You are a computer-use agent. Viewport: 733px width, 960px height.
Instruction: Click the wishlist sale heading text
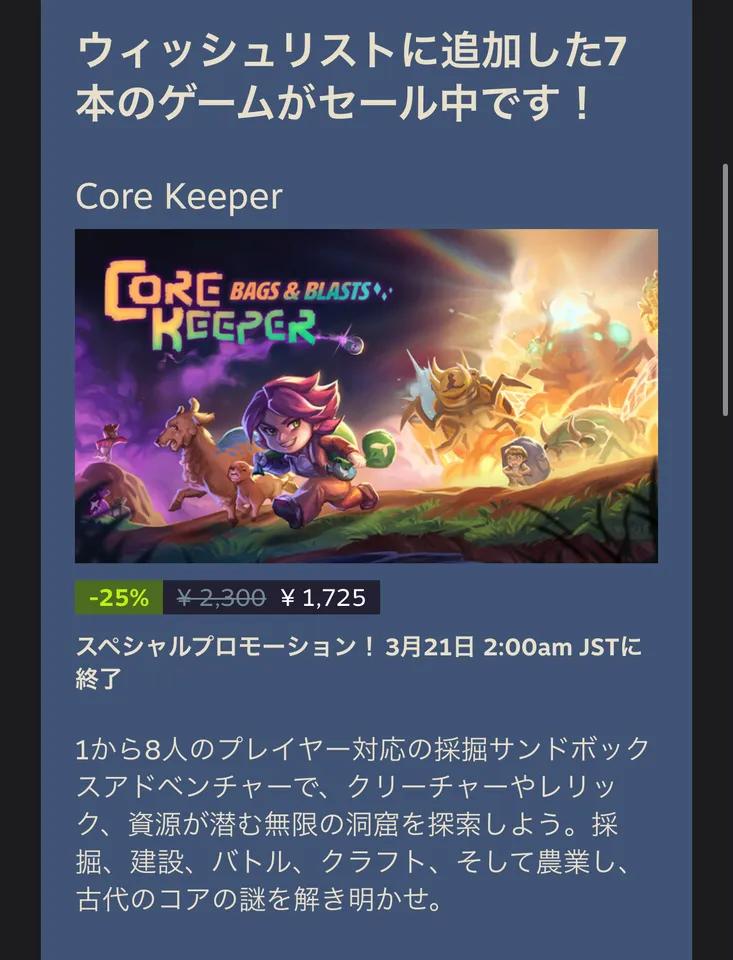[351, 77]
